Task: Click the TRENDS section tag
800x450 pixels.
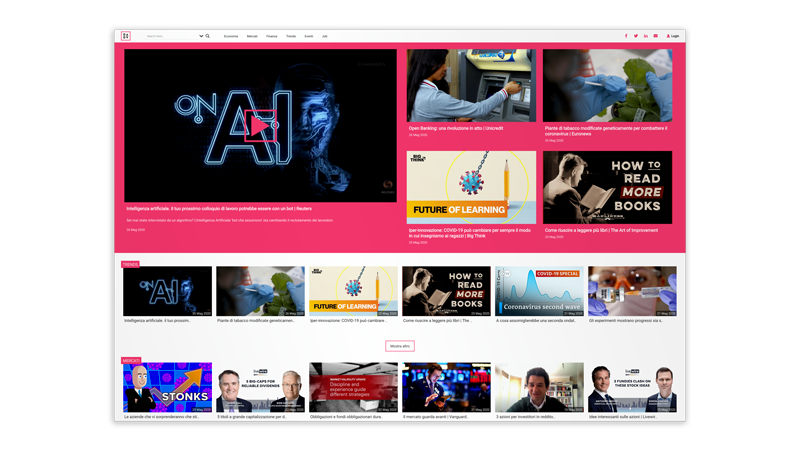Action: tap(130, 264)
